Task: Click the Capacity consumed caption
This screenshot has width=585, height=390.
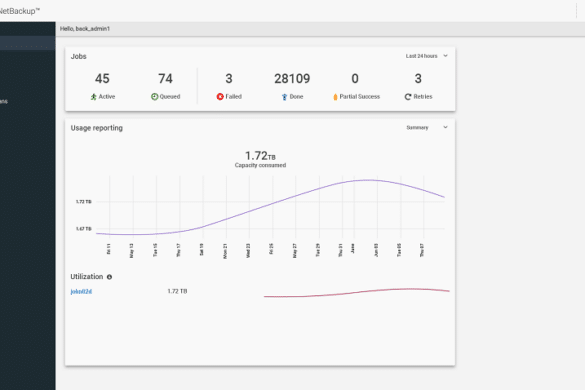Action: [x=260, y=165]
